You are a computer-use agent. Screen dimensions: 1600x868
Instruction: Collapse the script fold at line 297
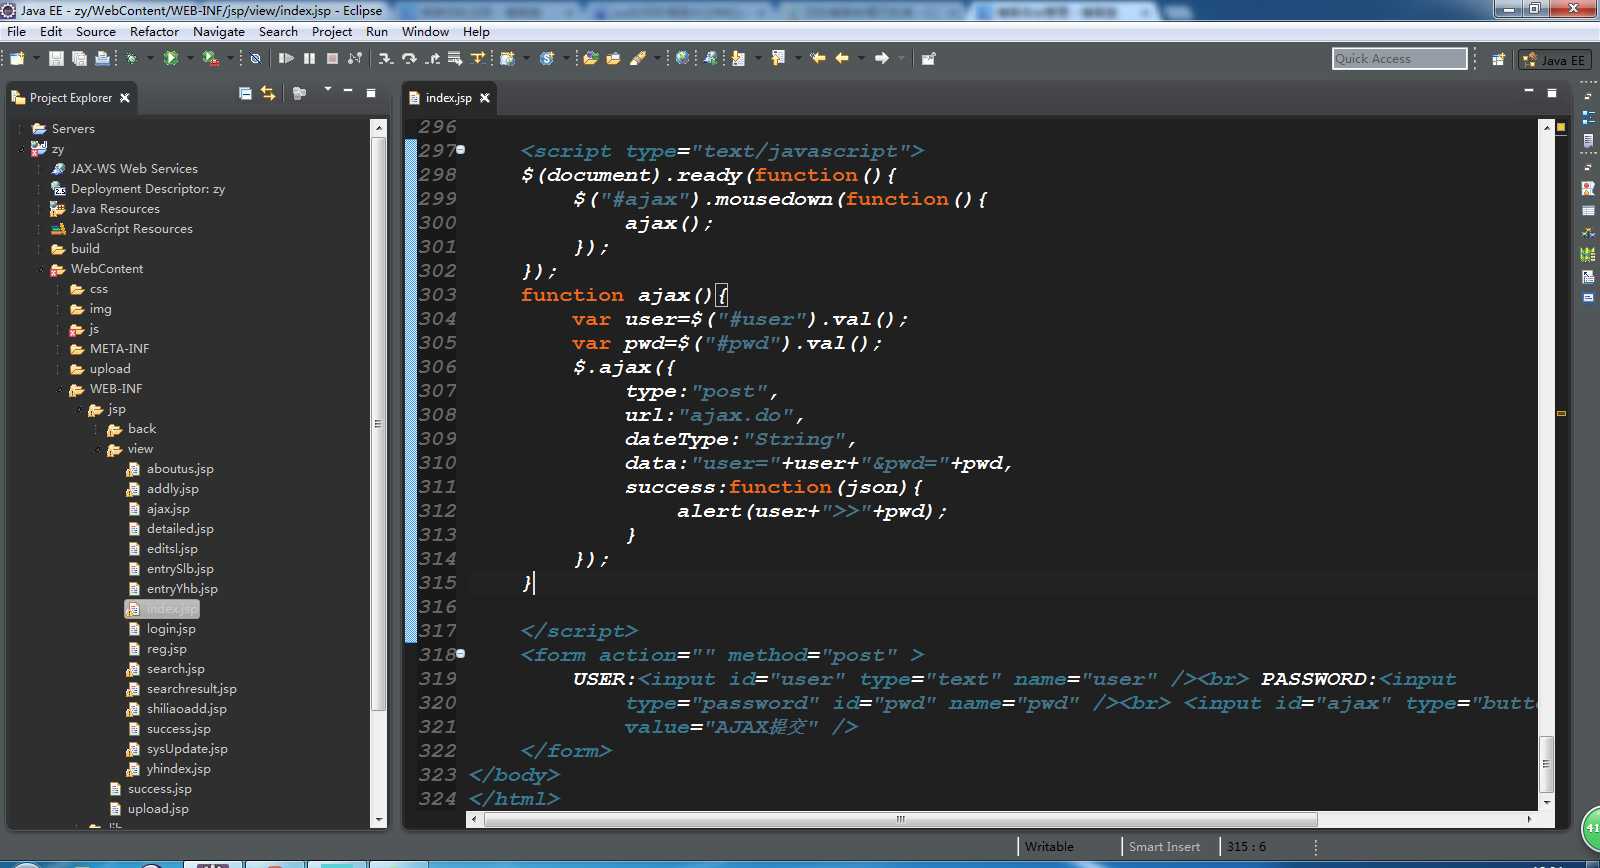click(461, 150)
